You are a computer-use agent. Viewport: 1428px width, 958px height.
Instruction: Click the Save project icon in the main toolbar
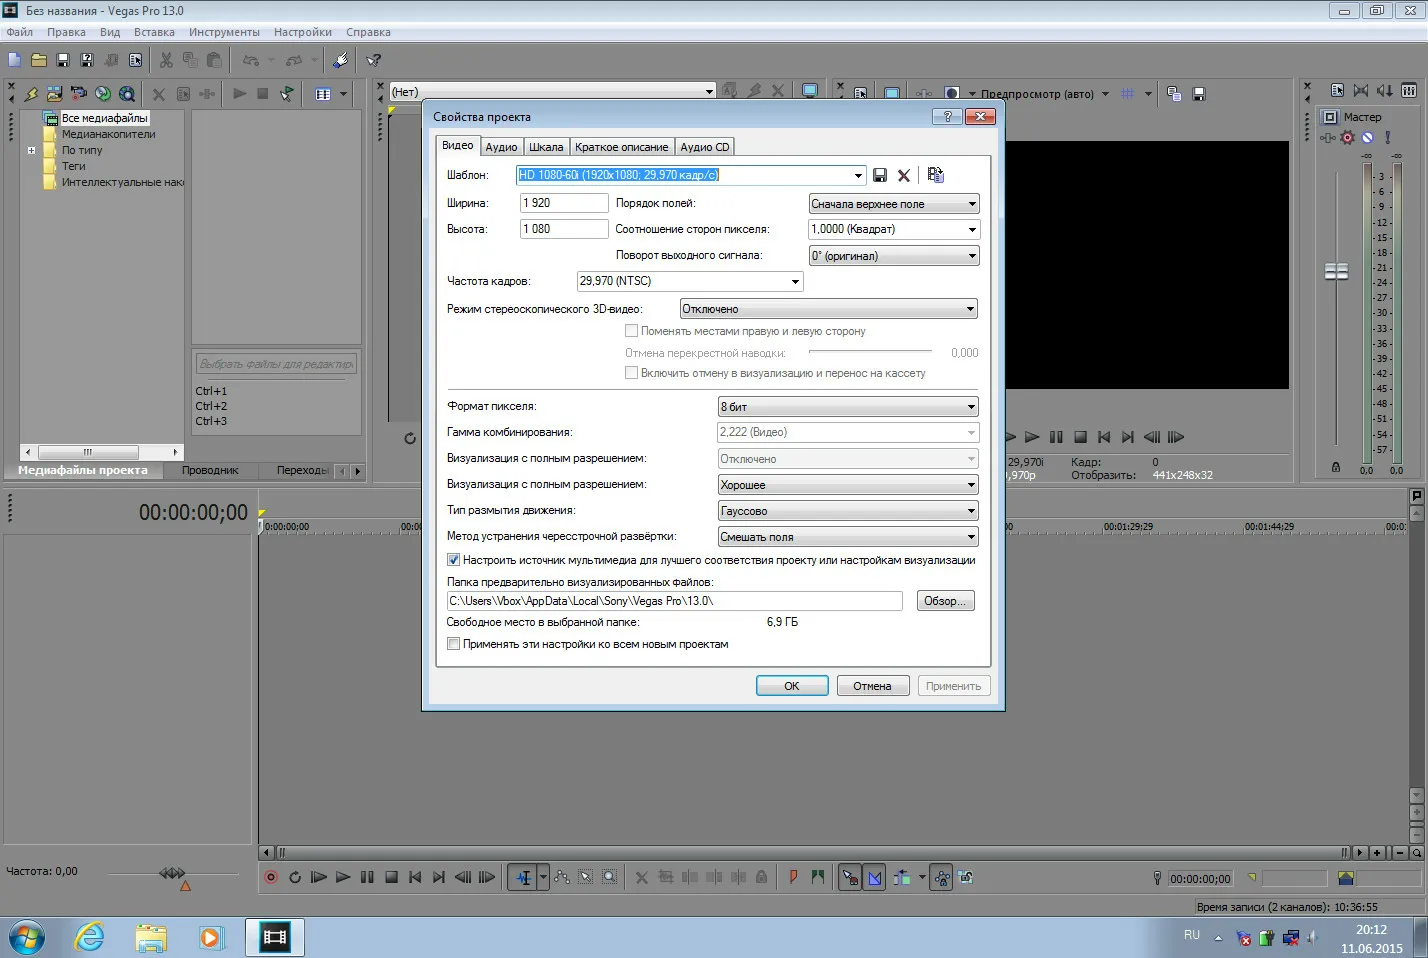63,61
